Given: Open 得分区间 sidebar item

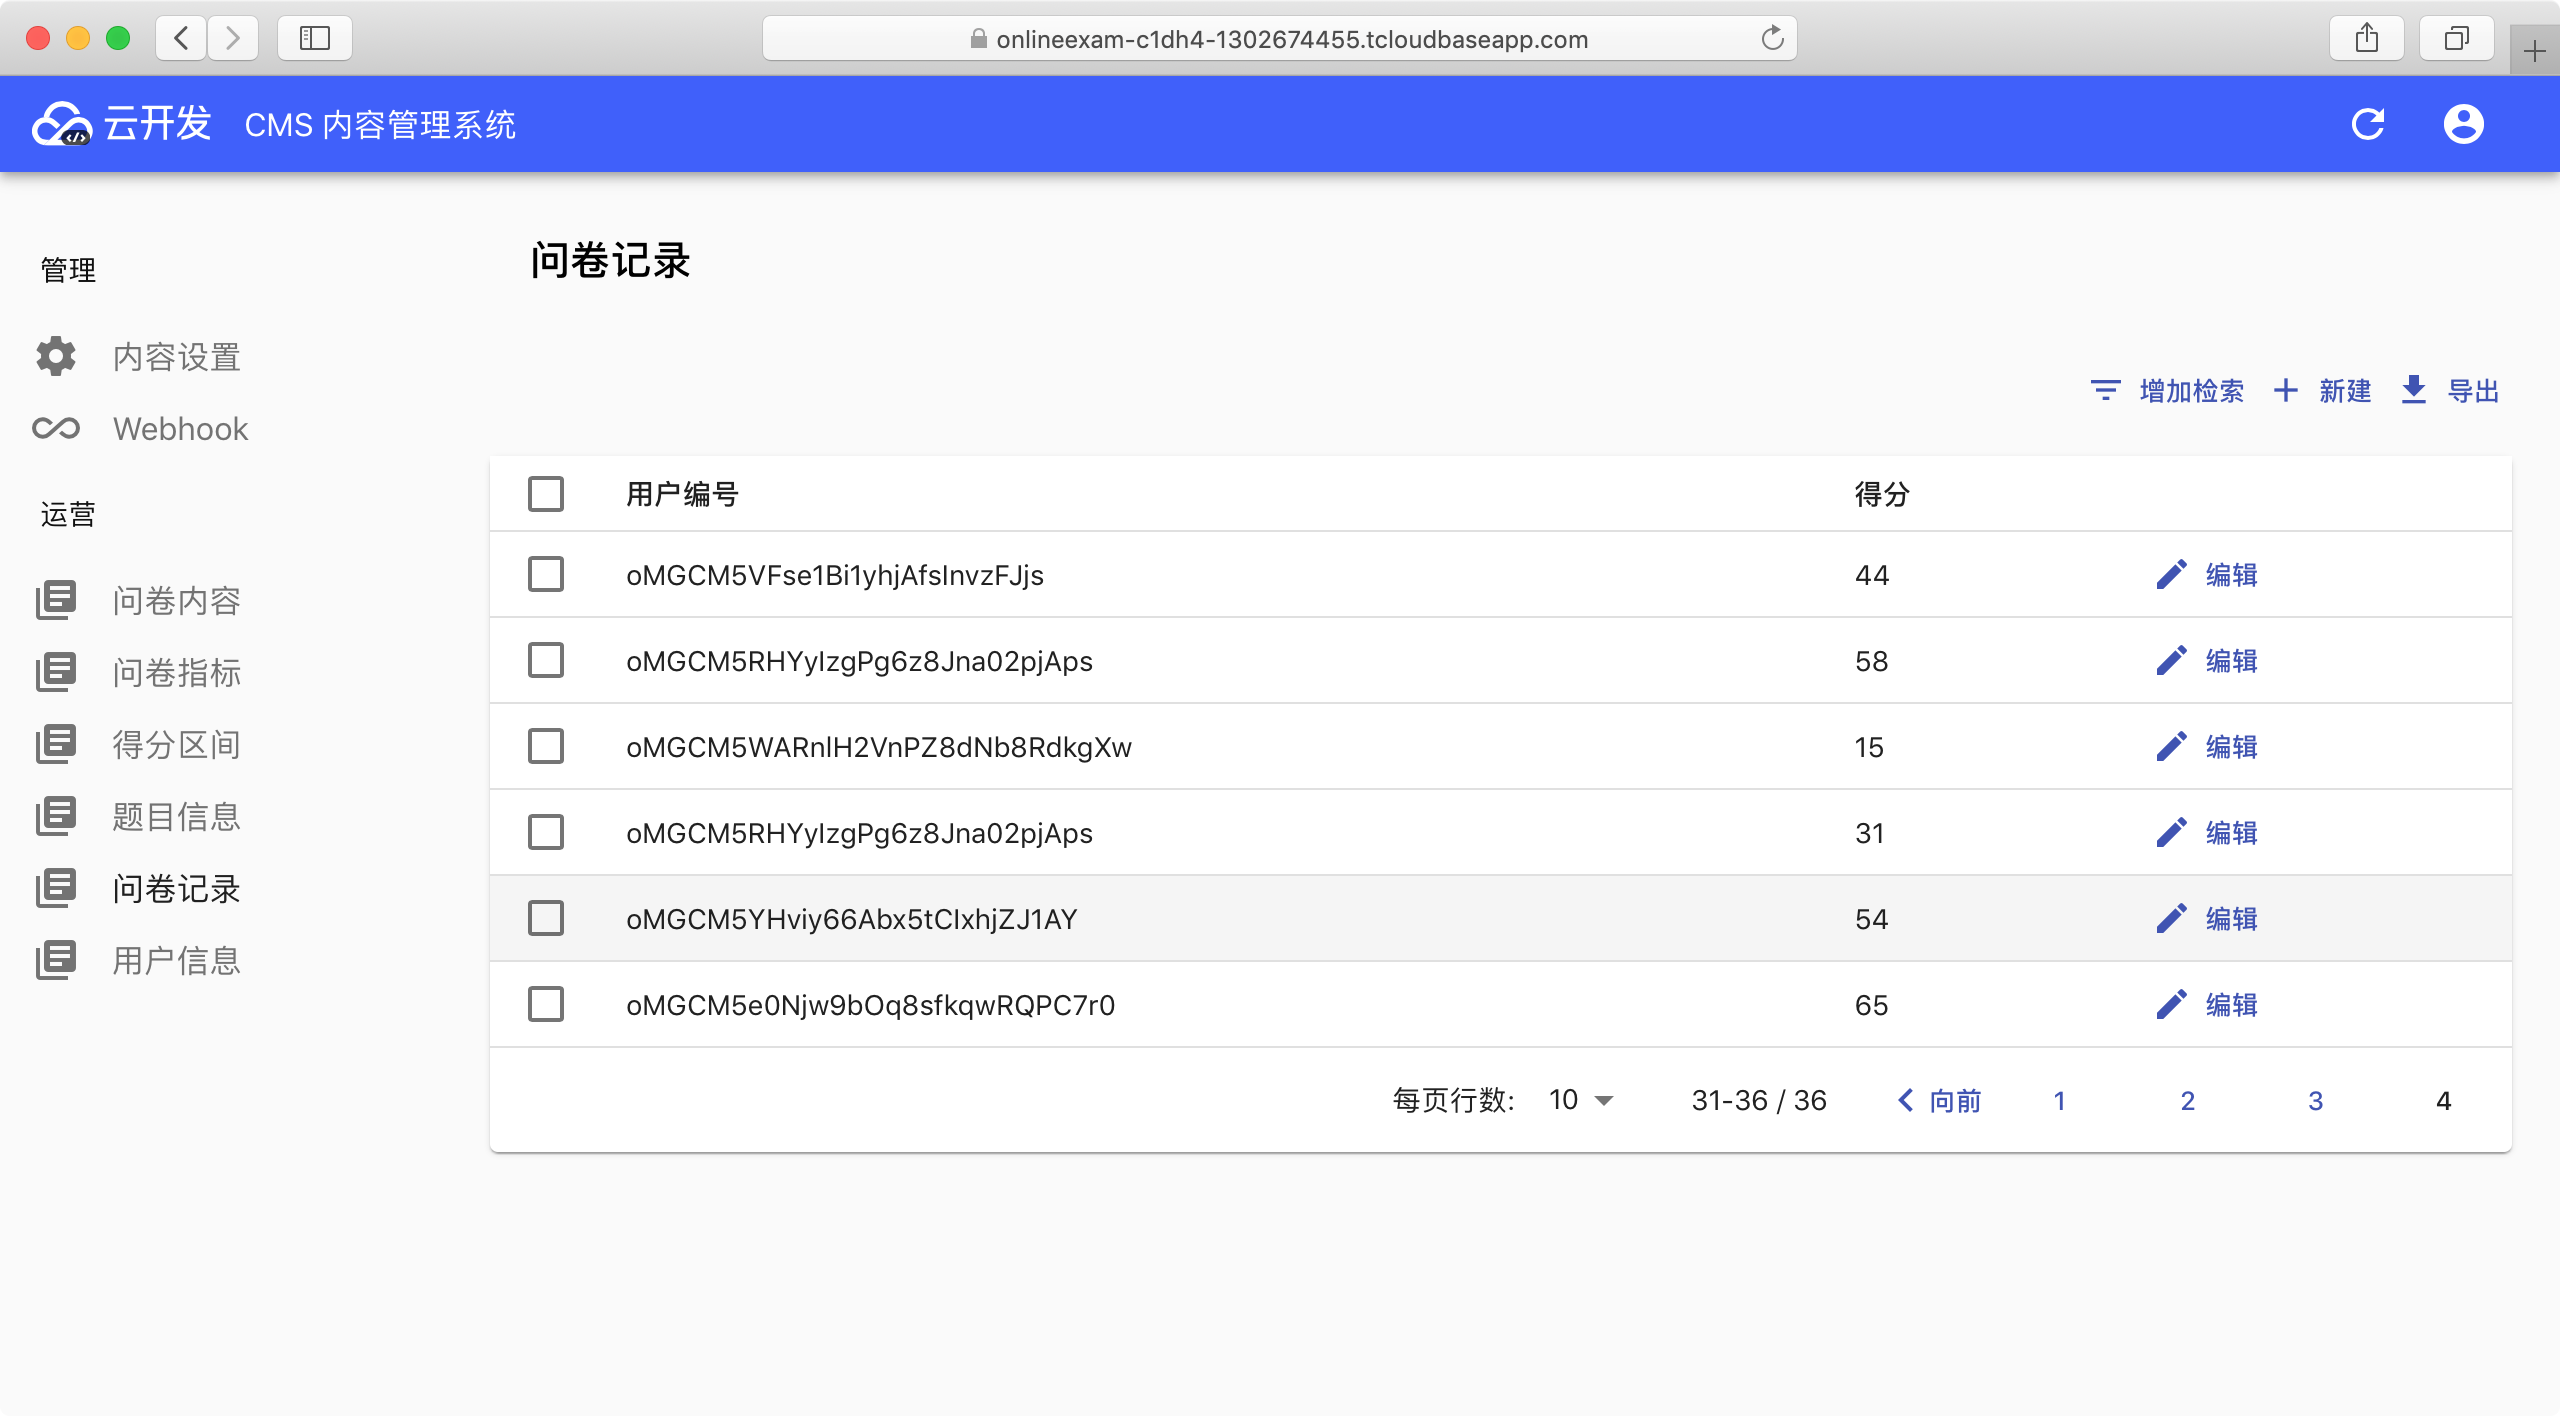Looking at the screenshot, I should 176,744.
